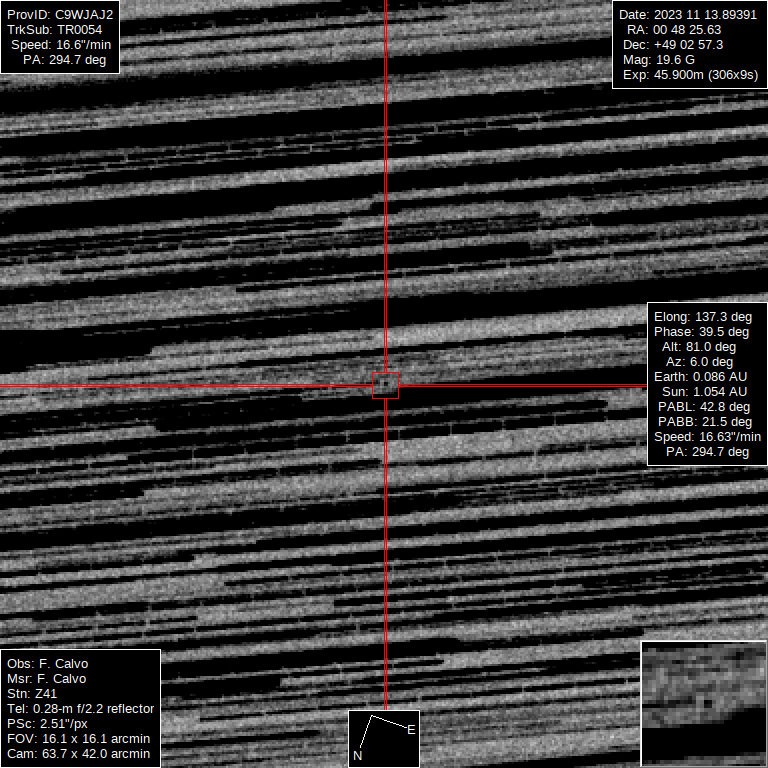
Task: Click the 'TrkSub: TR0054' text
Action: click(x=54, y=30)
